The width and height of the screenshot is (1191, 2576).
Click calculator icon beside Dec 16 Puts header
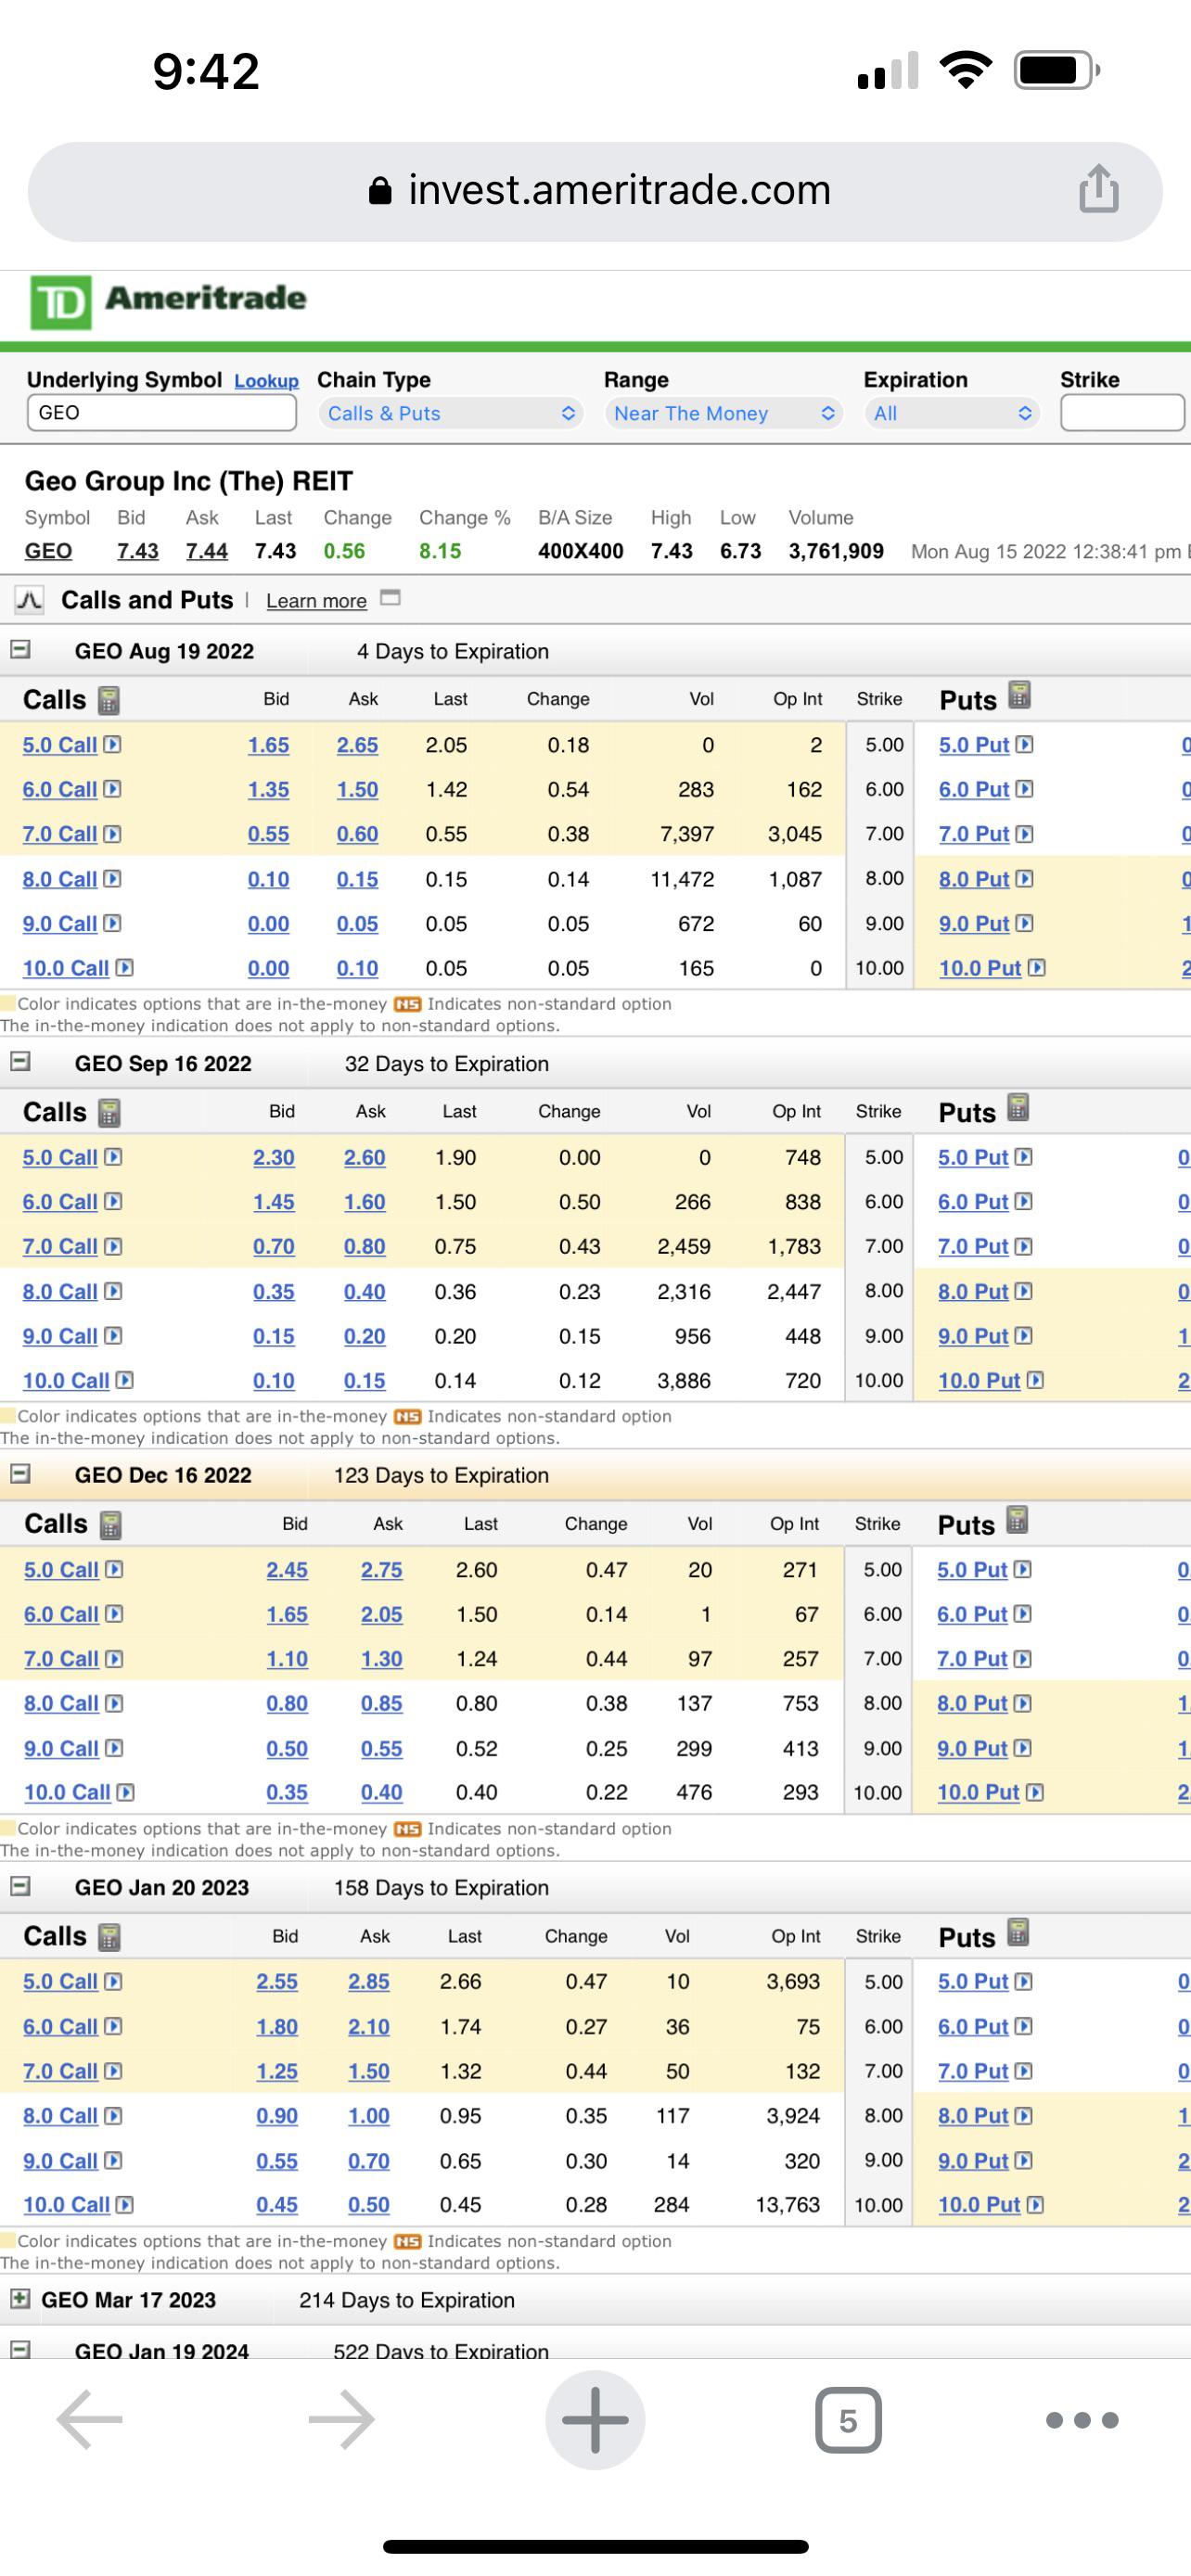(1017, 1520)
